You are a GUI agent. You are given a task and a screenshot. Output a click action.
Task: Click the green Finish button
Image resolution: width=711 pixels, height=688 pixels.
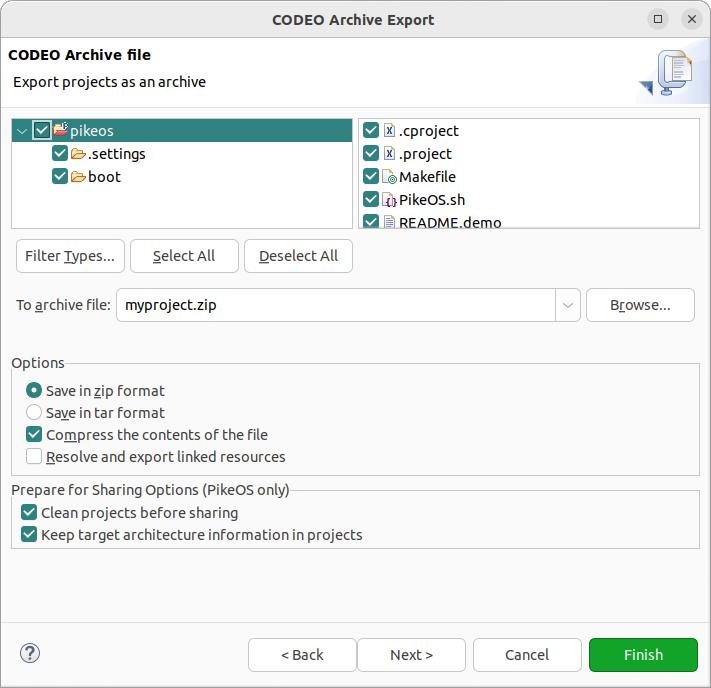643,655
